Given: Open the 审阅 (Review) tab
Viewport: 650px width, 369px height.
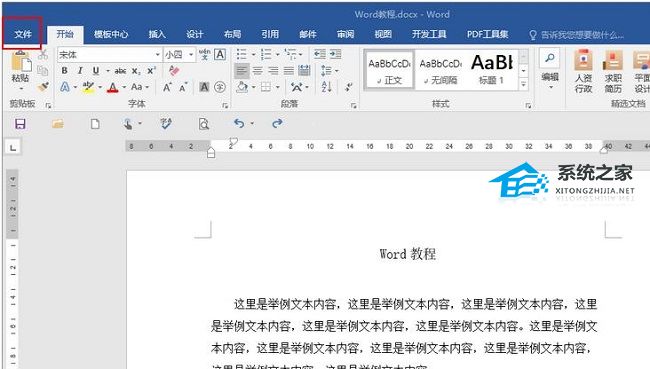Looking at the screenshot, I should point(345,34).
